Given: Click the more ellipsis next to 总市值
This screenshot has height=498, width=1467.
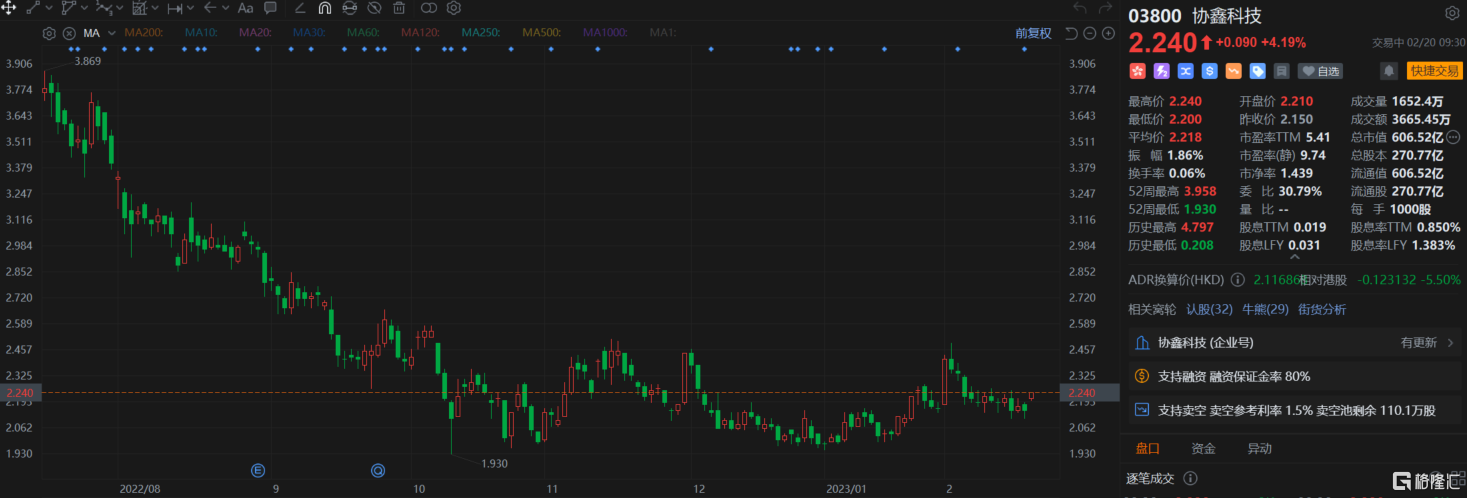Looking at the screenshot, I should click(x=1452, y=137).
